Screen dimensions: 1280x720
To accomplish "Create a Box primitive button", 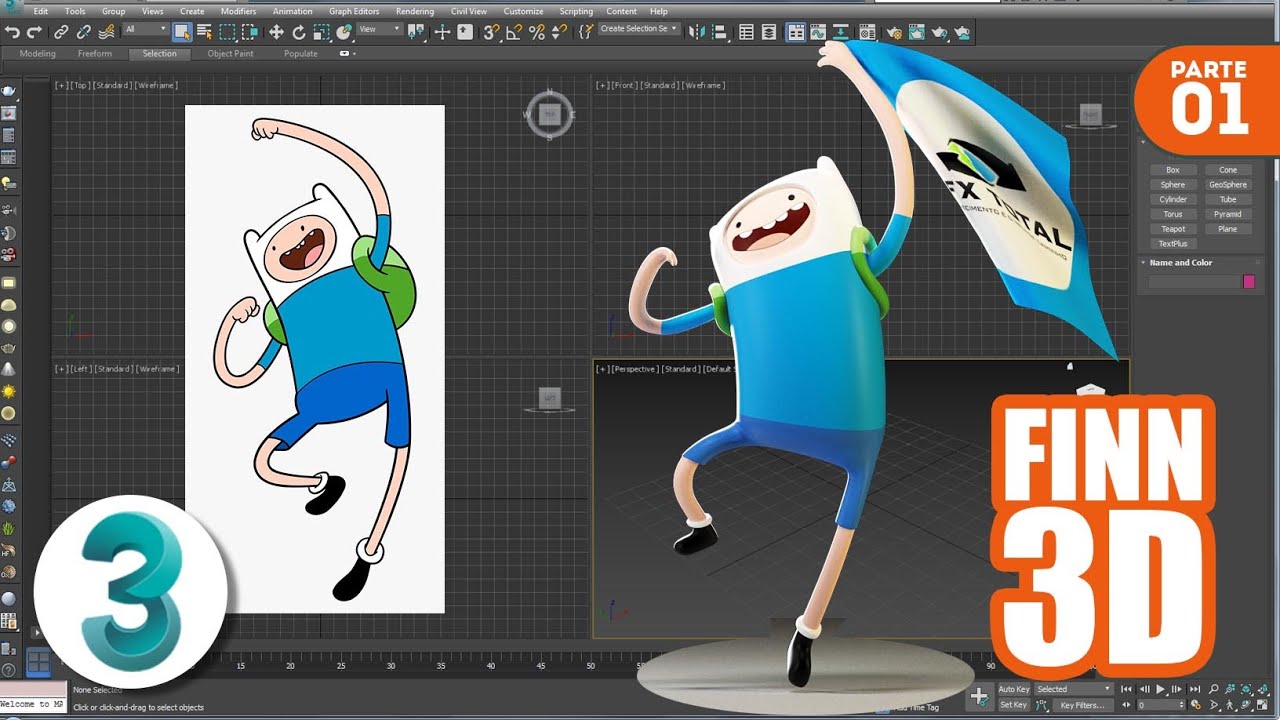I will [1173, 170].
